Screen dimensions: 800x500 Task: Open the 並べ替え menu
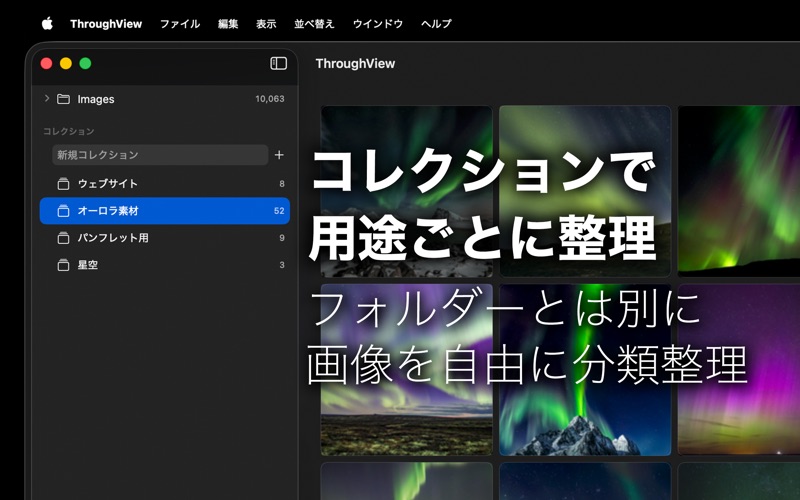coord(314,24)
